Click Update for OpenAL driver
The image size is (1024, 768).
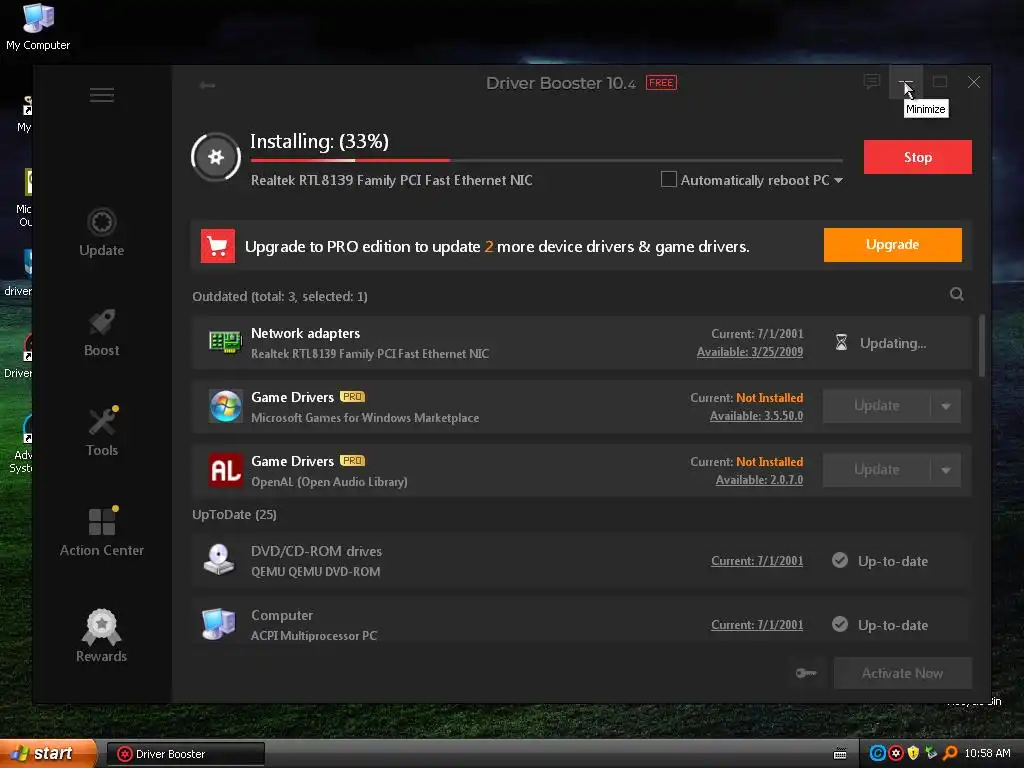[x=876, y=470]
